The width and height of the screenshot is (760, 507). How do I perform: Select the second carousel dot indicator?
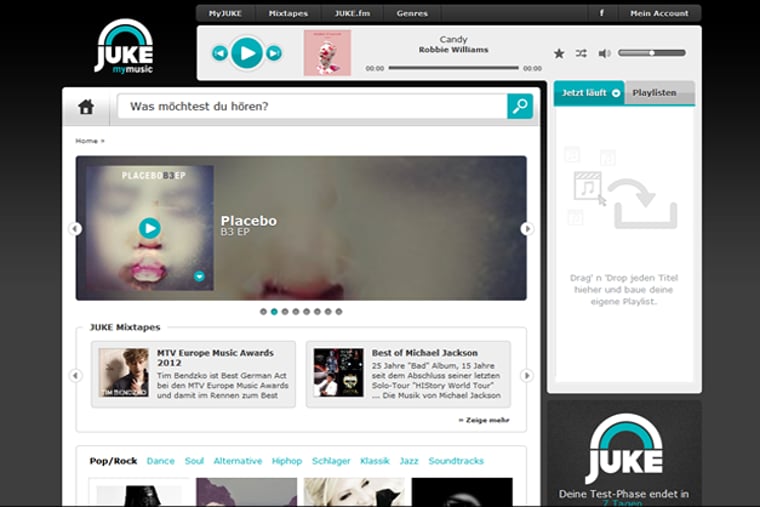pyautogui.click(x=274, y=312)
